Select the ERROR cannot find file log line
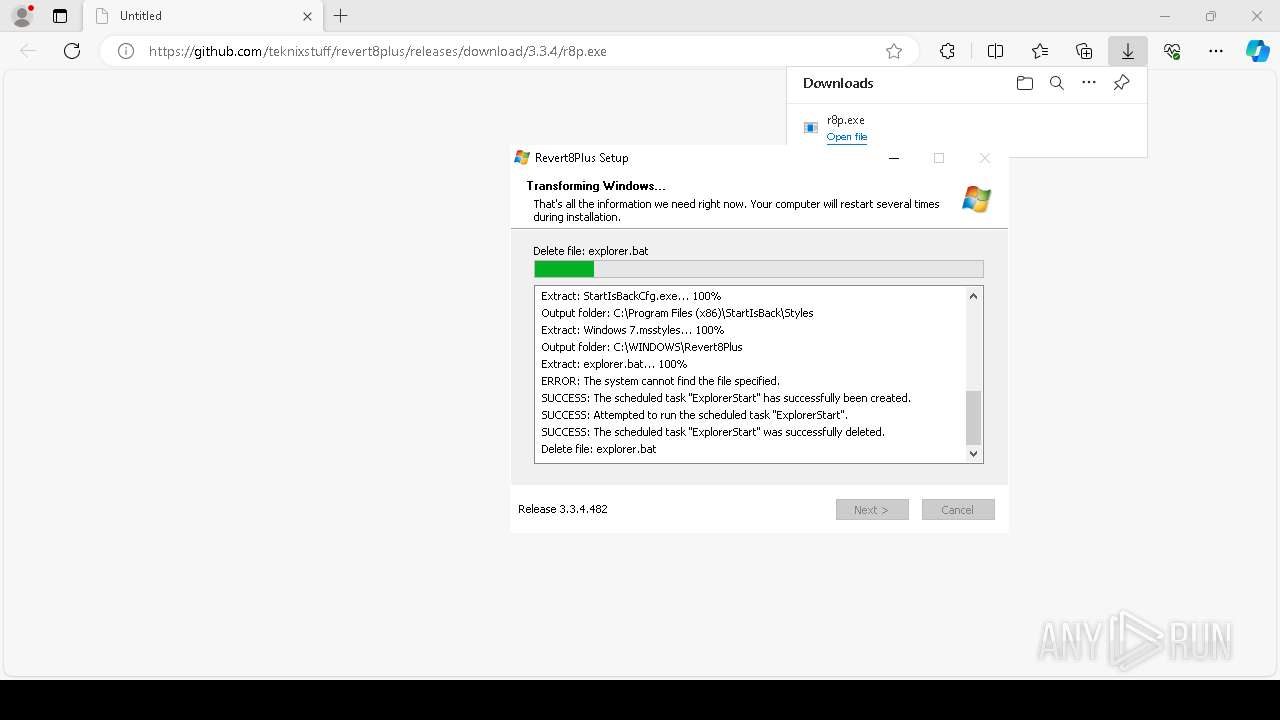Image resolution: width=1280 pixels, height=720 pixels. point(660,381)
